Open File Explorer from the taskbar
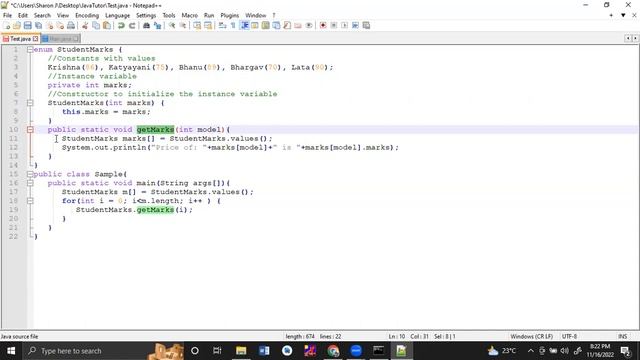Screen dimensions: 640x360 [241, 351]
